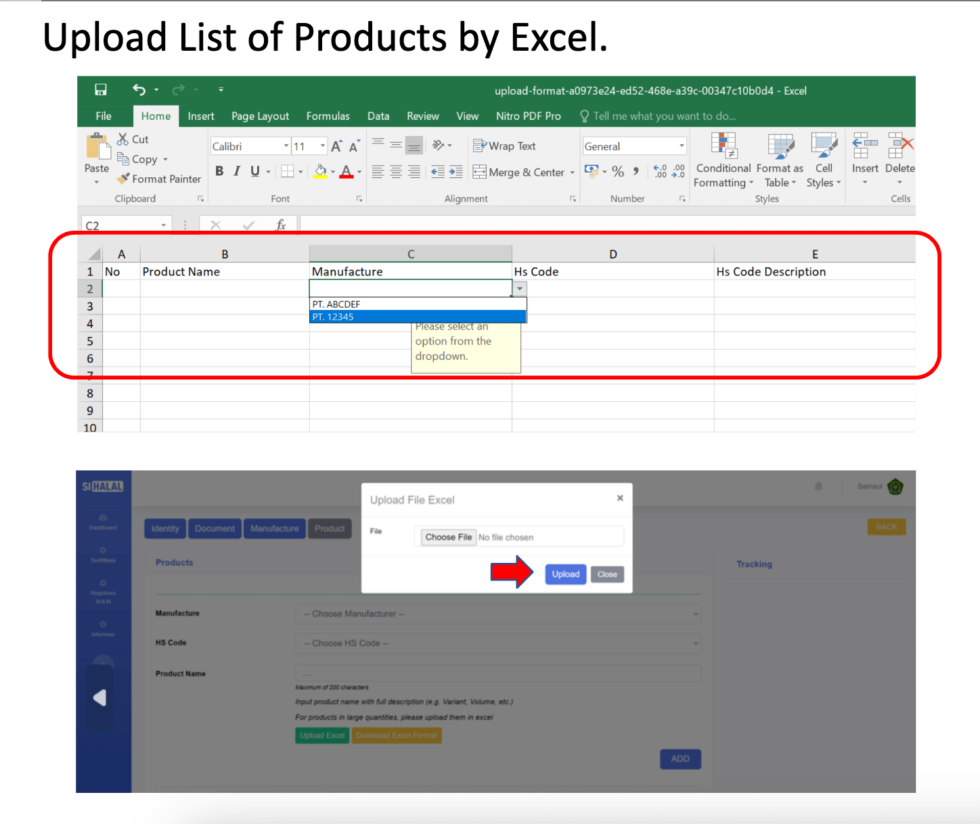Open Format as Table gallery
Image resolution: width=980 pixels, height=824 pixels.
[x=780, y=161]
